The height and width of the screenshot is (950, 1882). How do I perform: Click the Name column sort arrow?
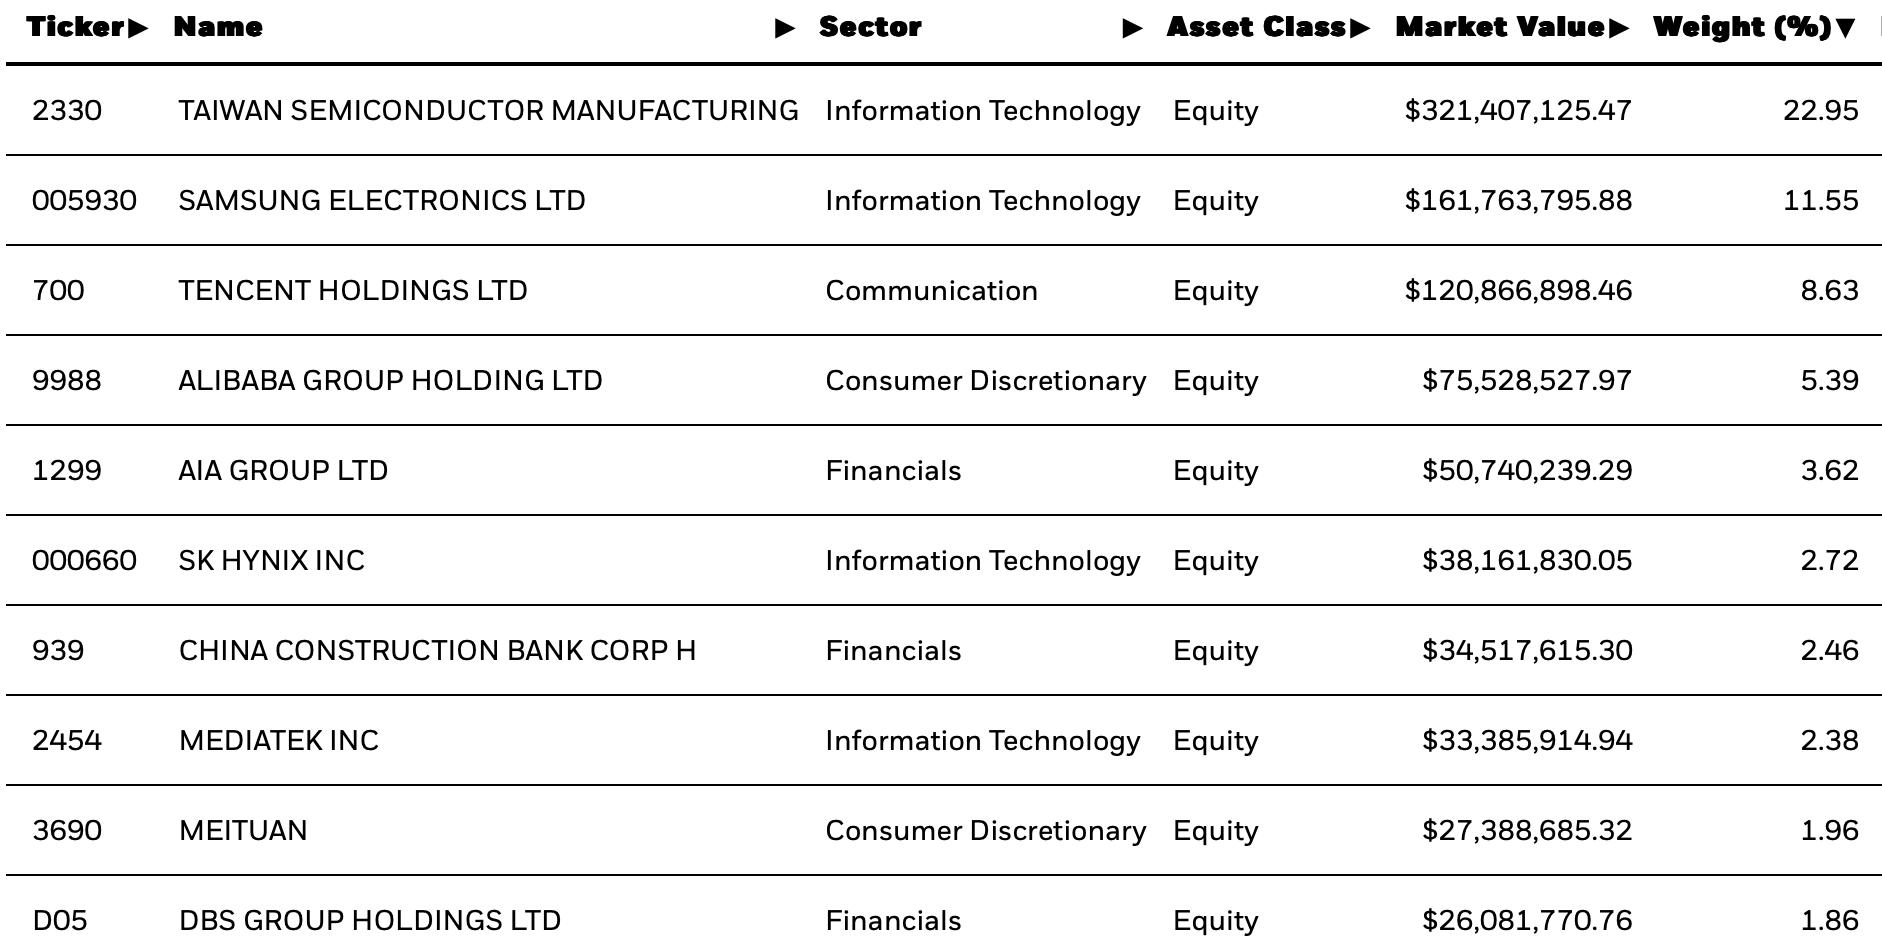[786, 28]
